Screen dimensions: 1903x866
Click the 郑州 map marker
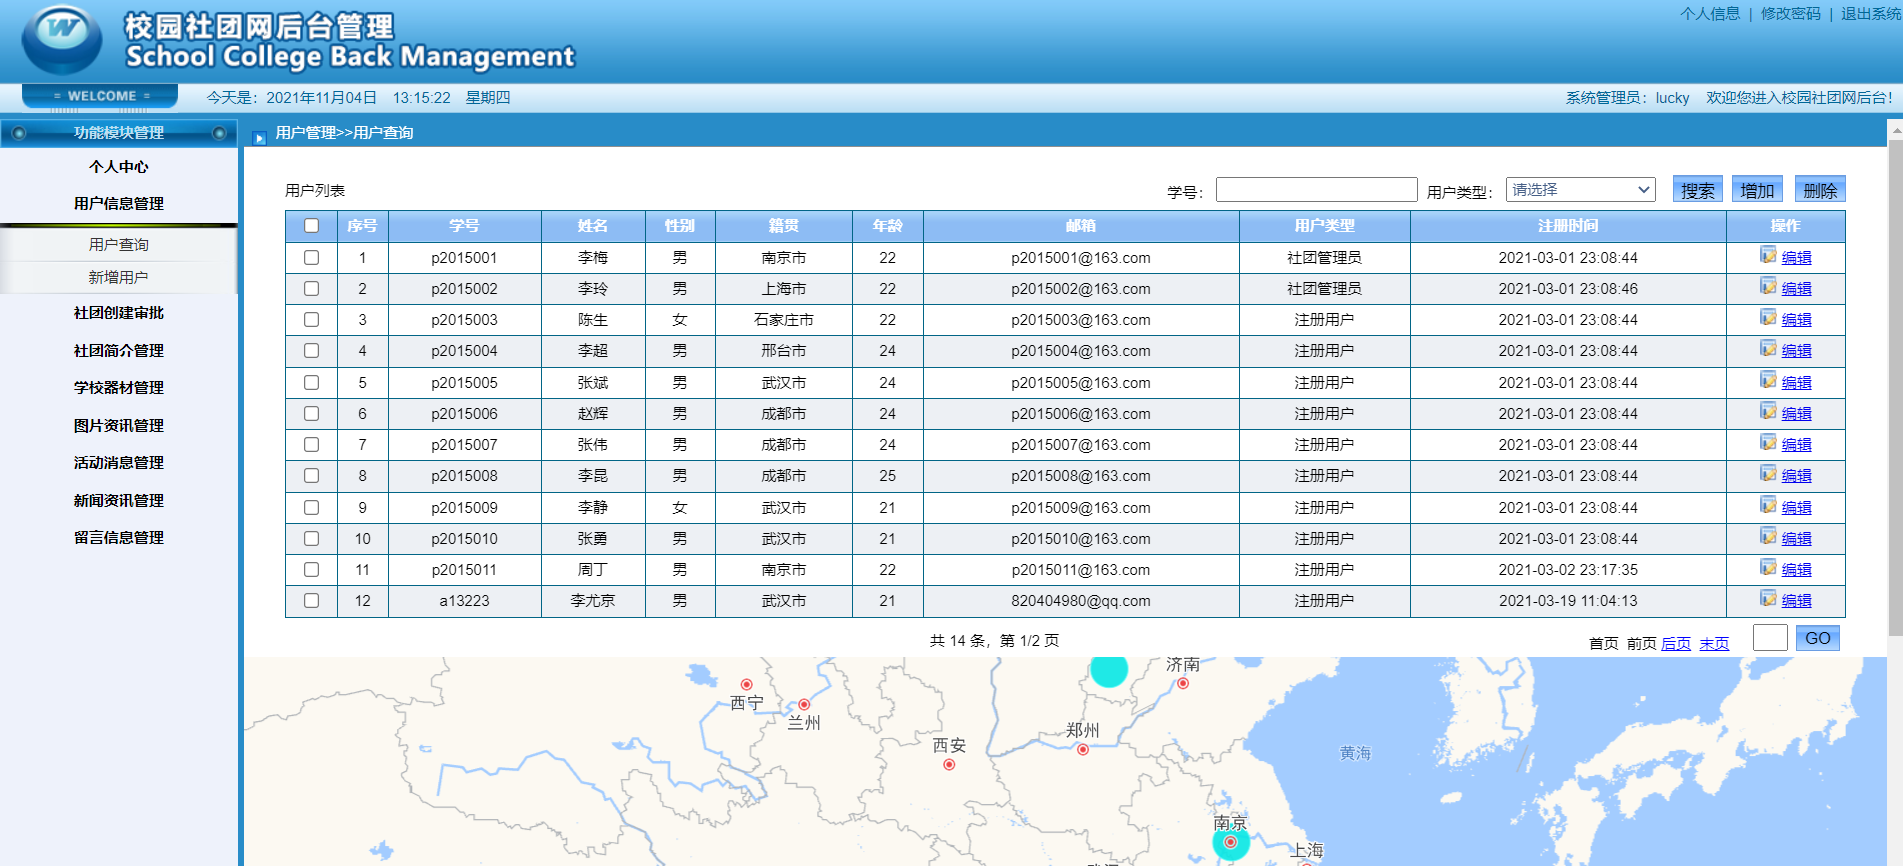(1083, 749)
